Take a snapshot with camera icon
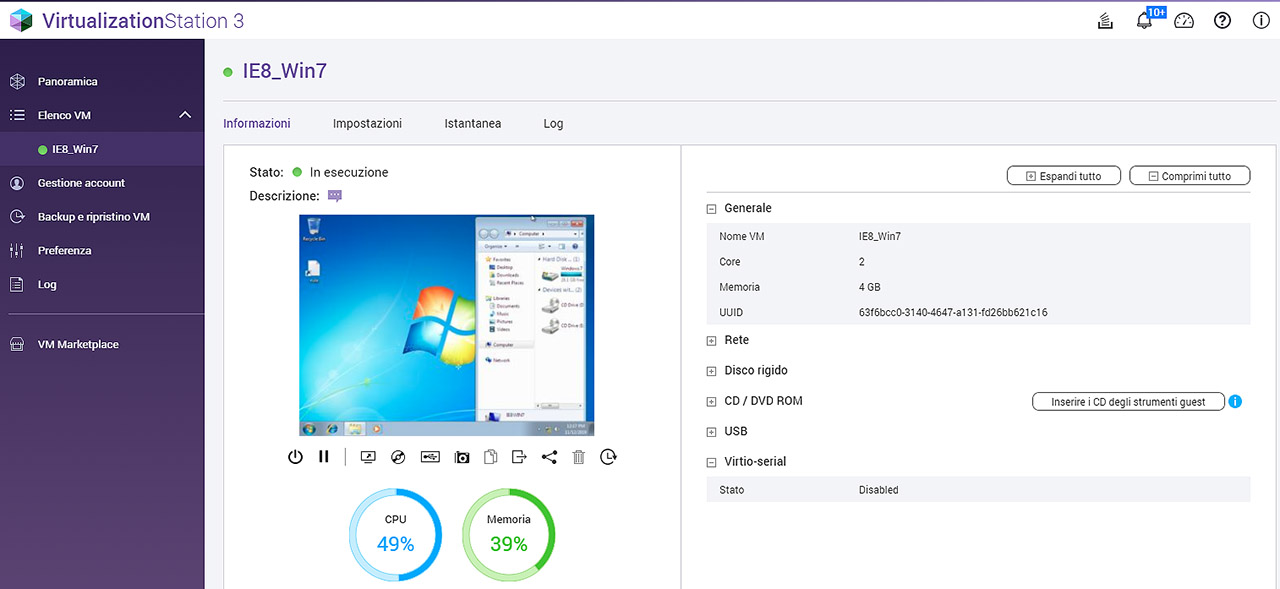The image size is (1280, 589). (461, 457)
